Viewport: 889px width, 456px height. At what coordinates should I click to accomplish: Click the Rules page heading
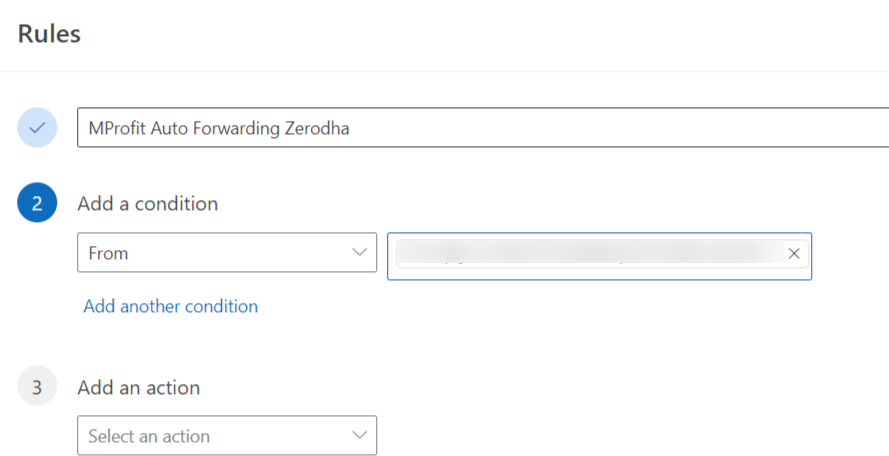49,33
